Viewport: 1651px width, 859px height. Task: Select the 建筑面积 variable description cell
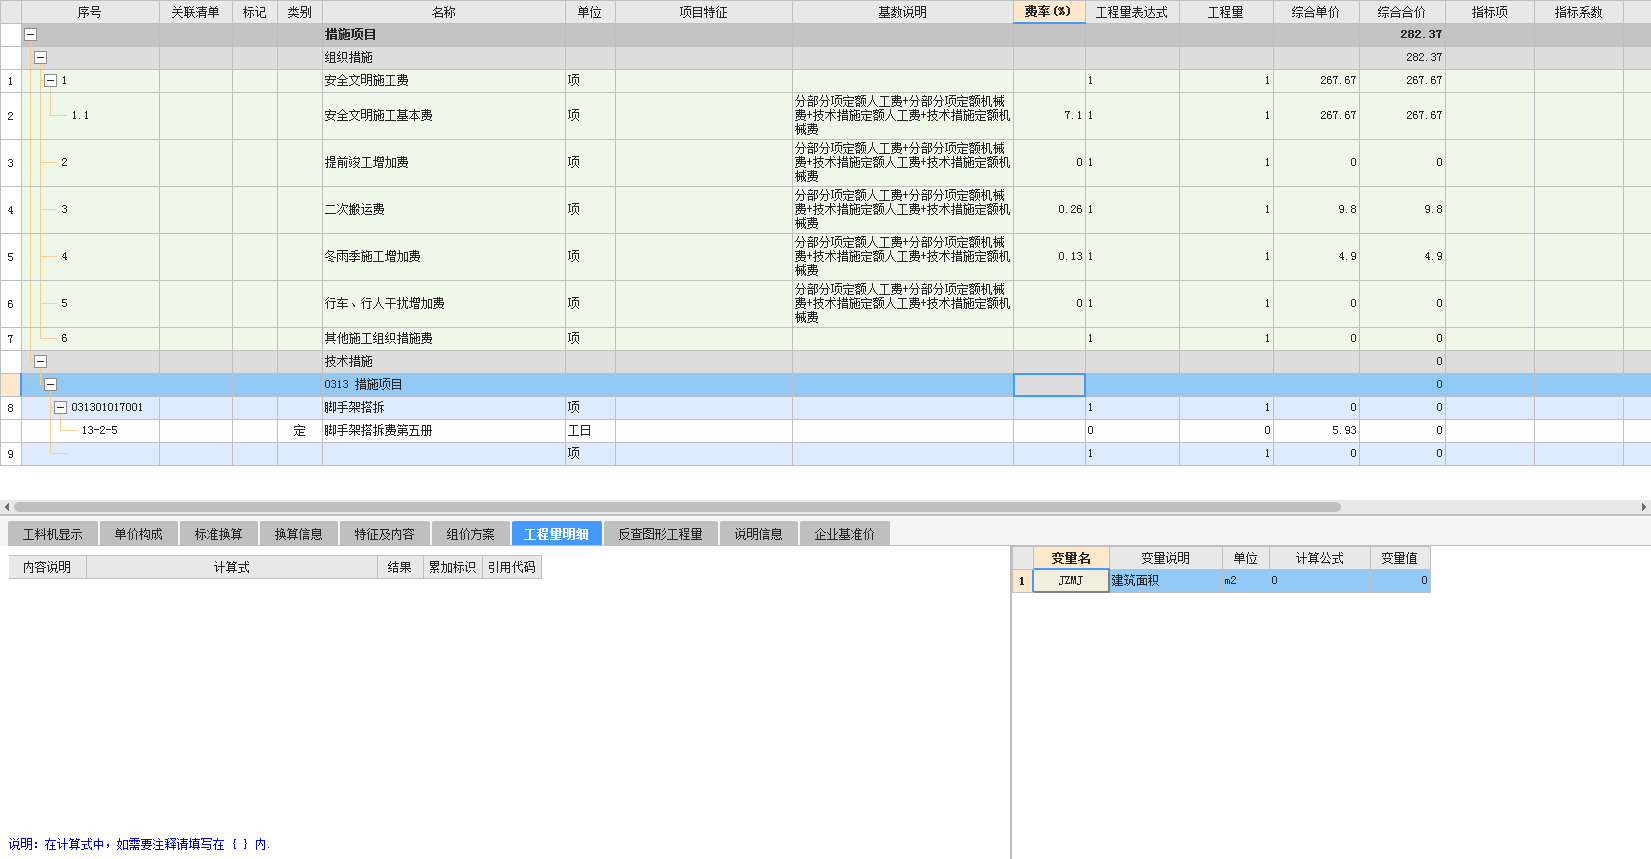pyautogui.click(x=1165, y=581)
